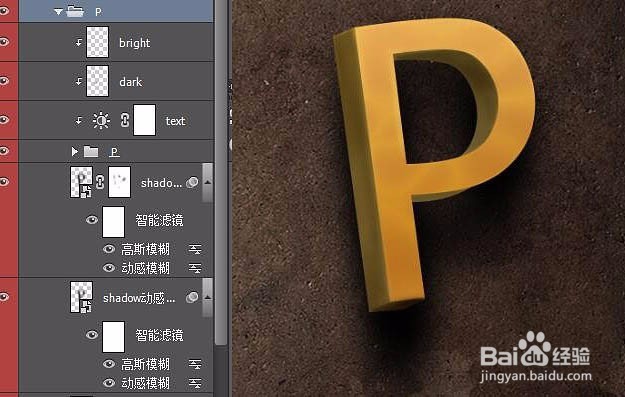625x397 pixels.
Task: Click the link icon on shado... layer
Action: (x=100, y=182)
